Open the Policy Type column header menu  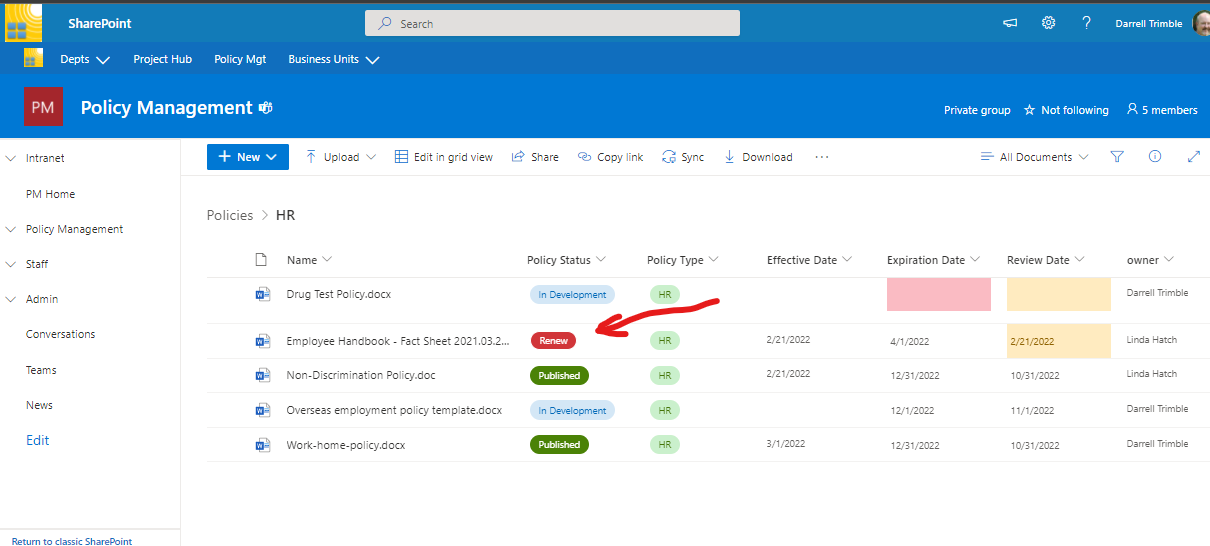pos(683,260)
